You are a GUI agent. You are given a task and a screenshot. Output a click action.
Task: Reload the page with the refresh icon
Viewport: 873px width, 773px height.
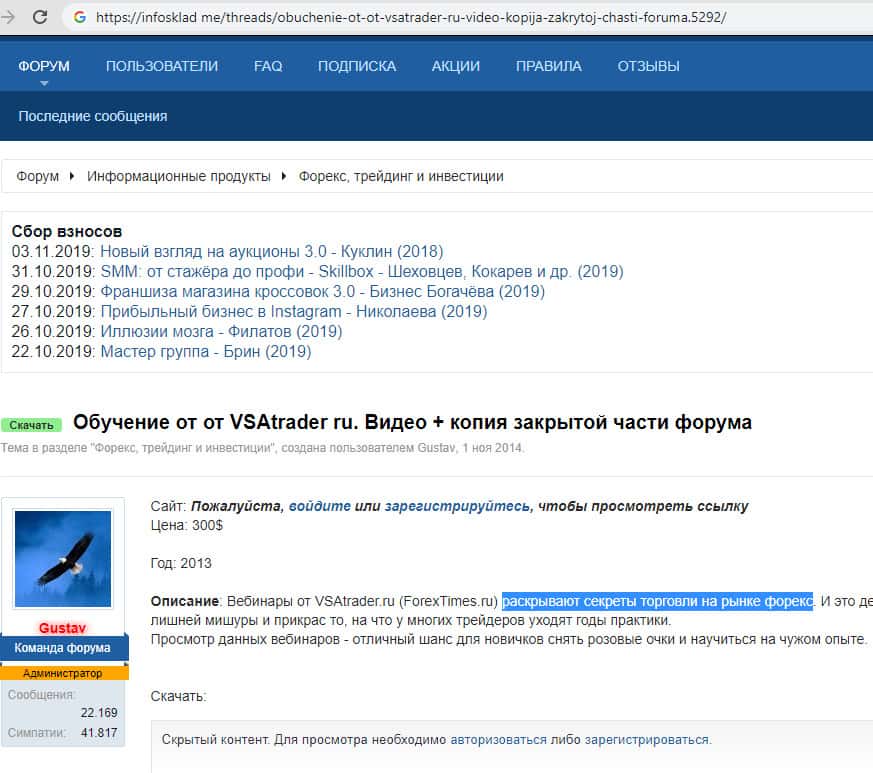40,17
